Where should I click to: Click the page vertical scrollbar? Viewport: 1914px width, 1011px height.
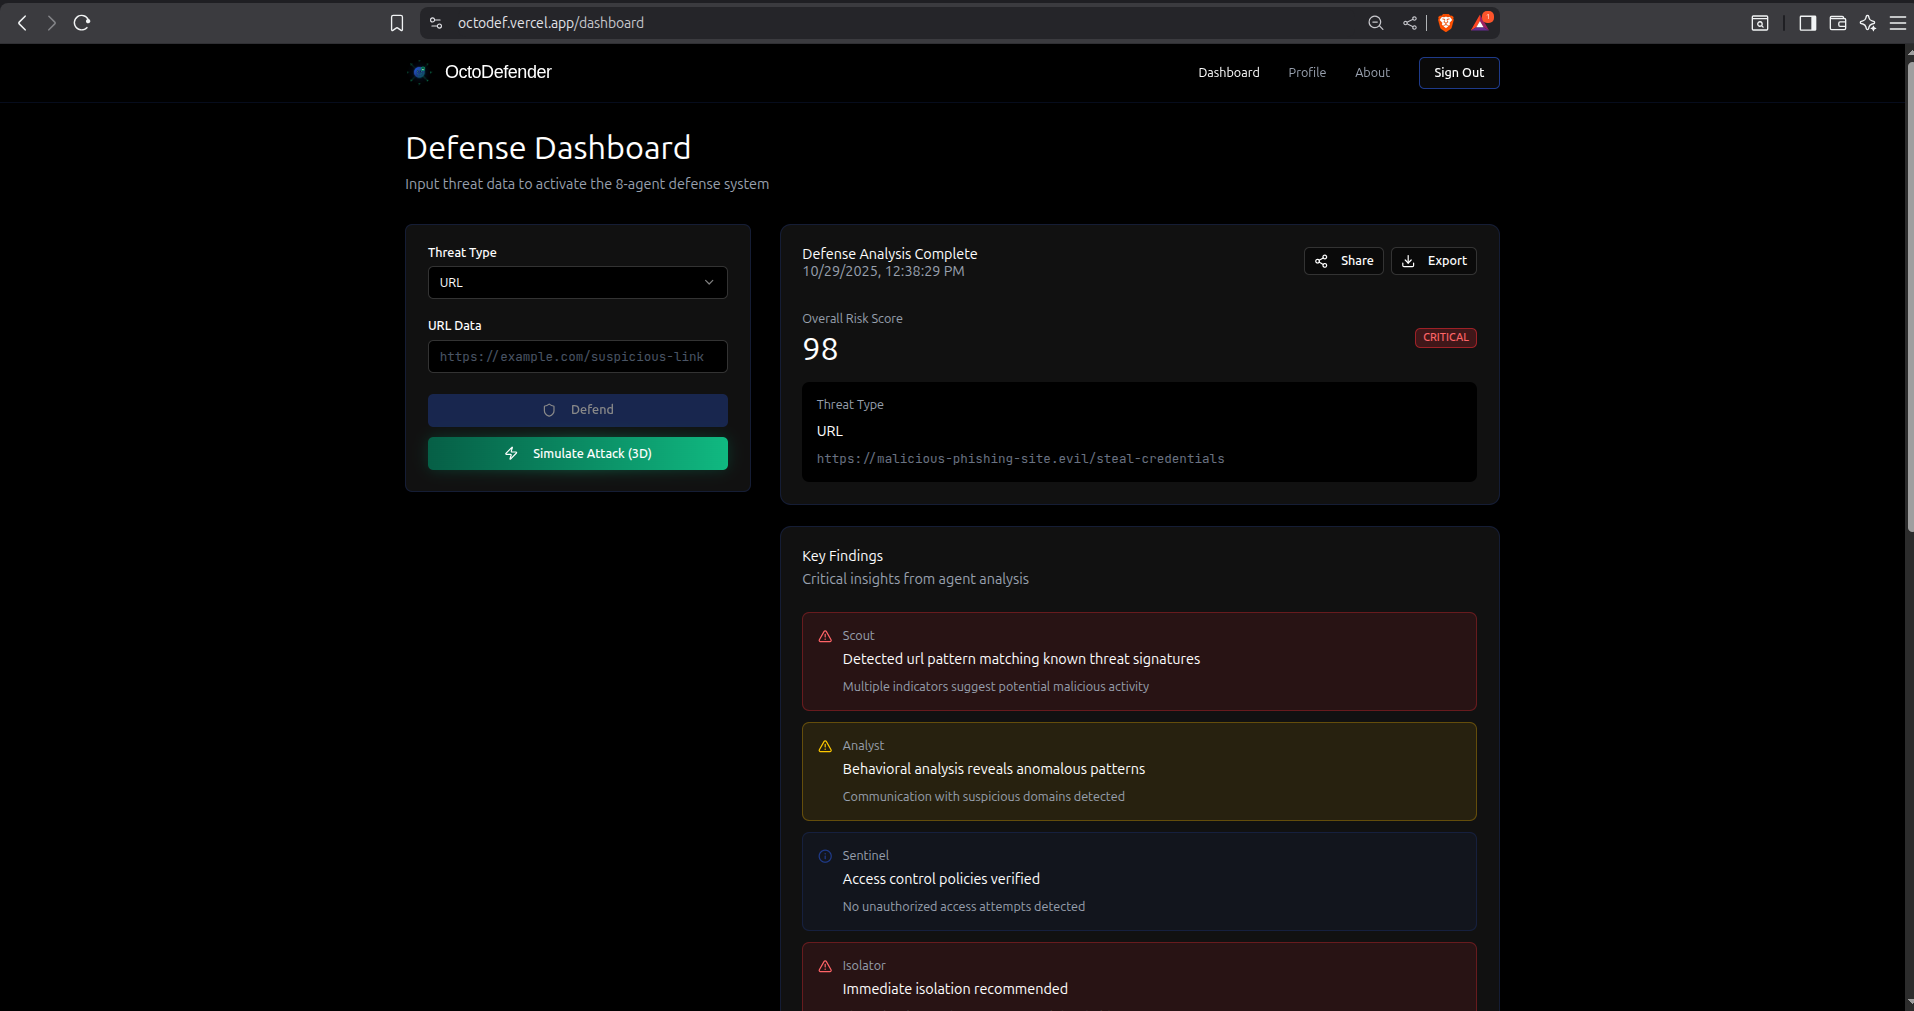click(x=1909, y=298)
